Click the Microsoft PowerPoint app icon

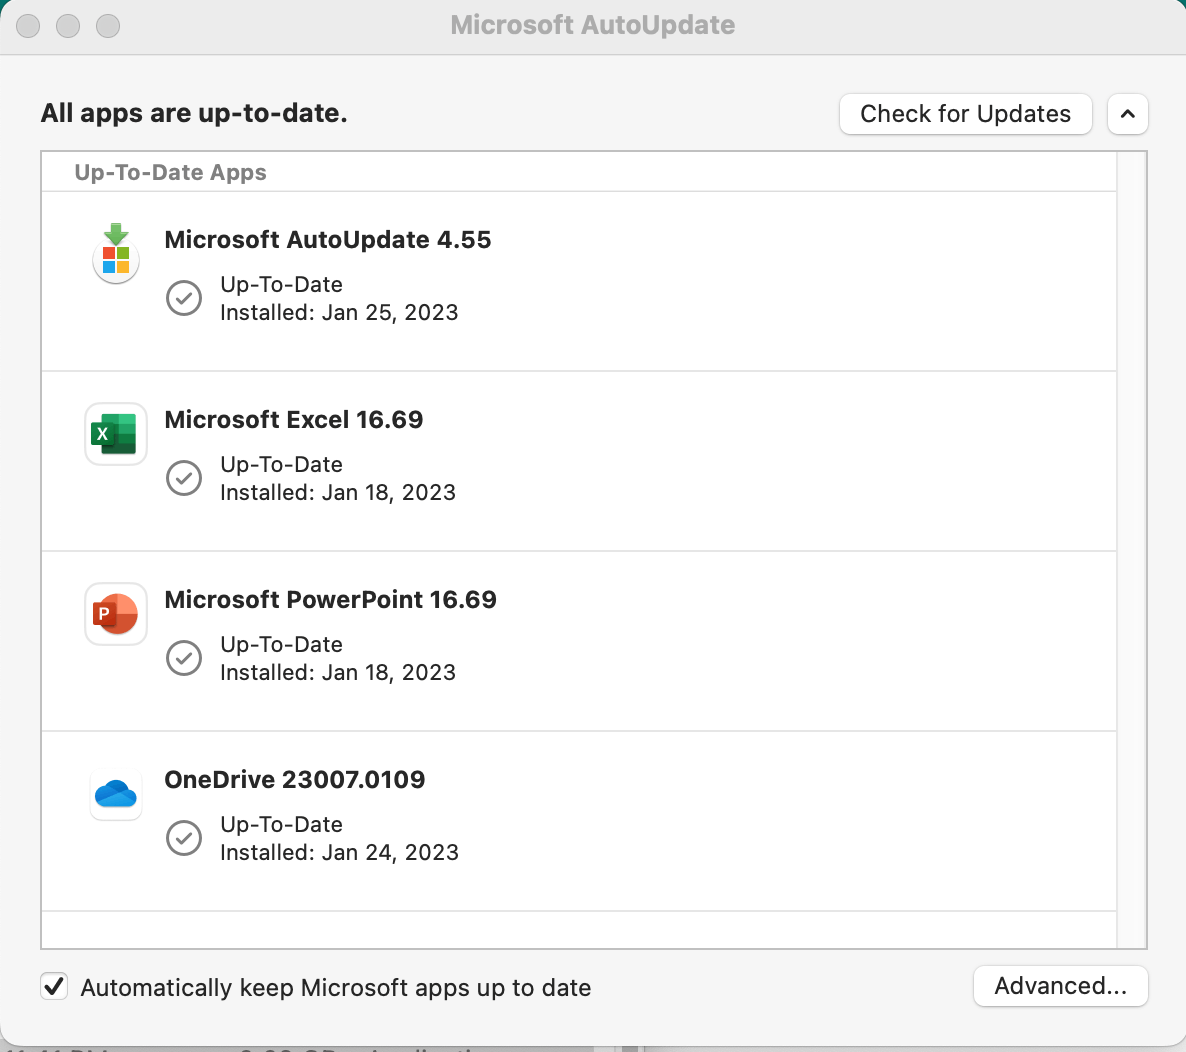click(x=116, y=614)
